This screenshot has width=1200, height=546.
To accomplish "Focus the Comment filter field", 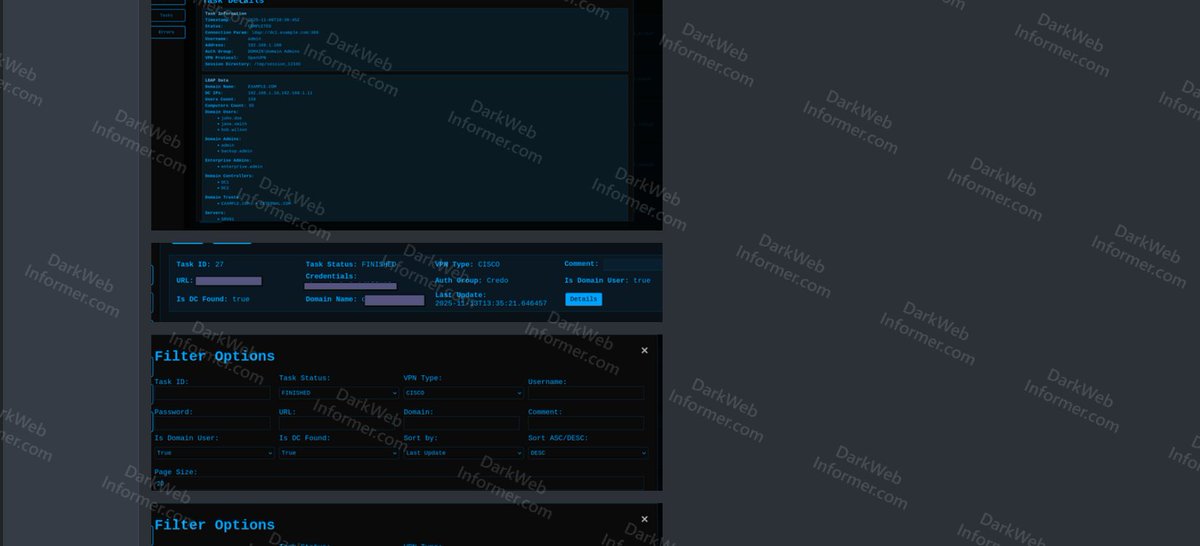I will [586, 424].
